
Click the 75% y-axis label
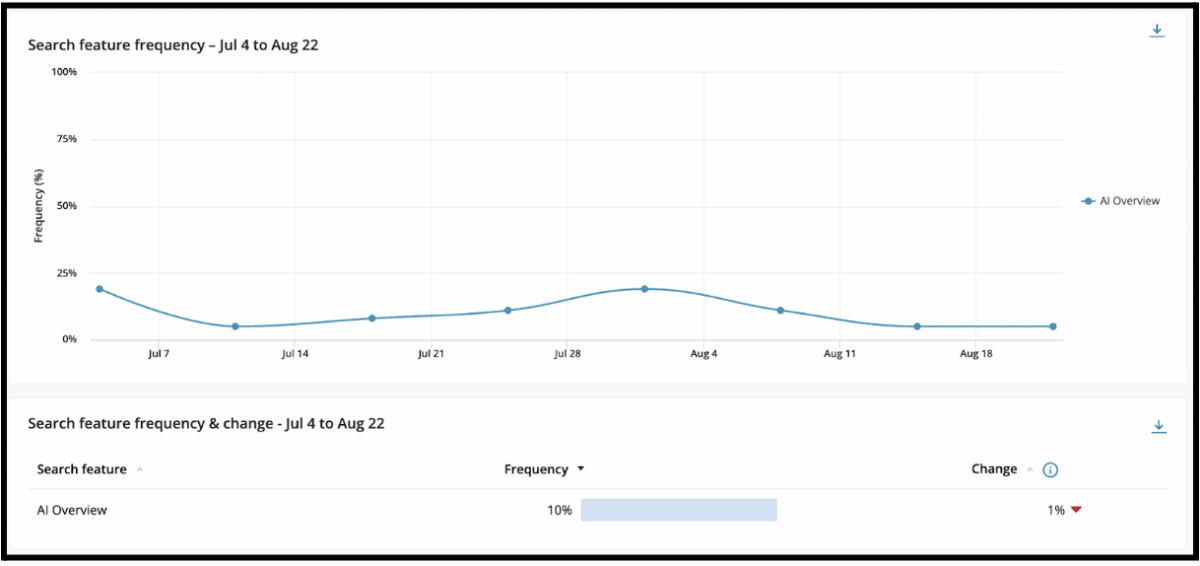click(x=67, y=139)
